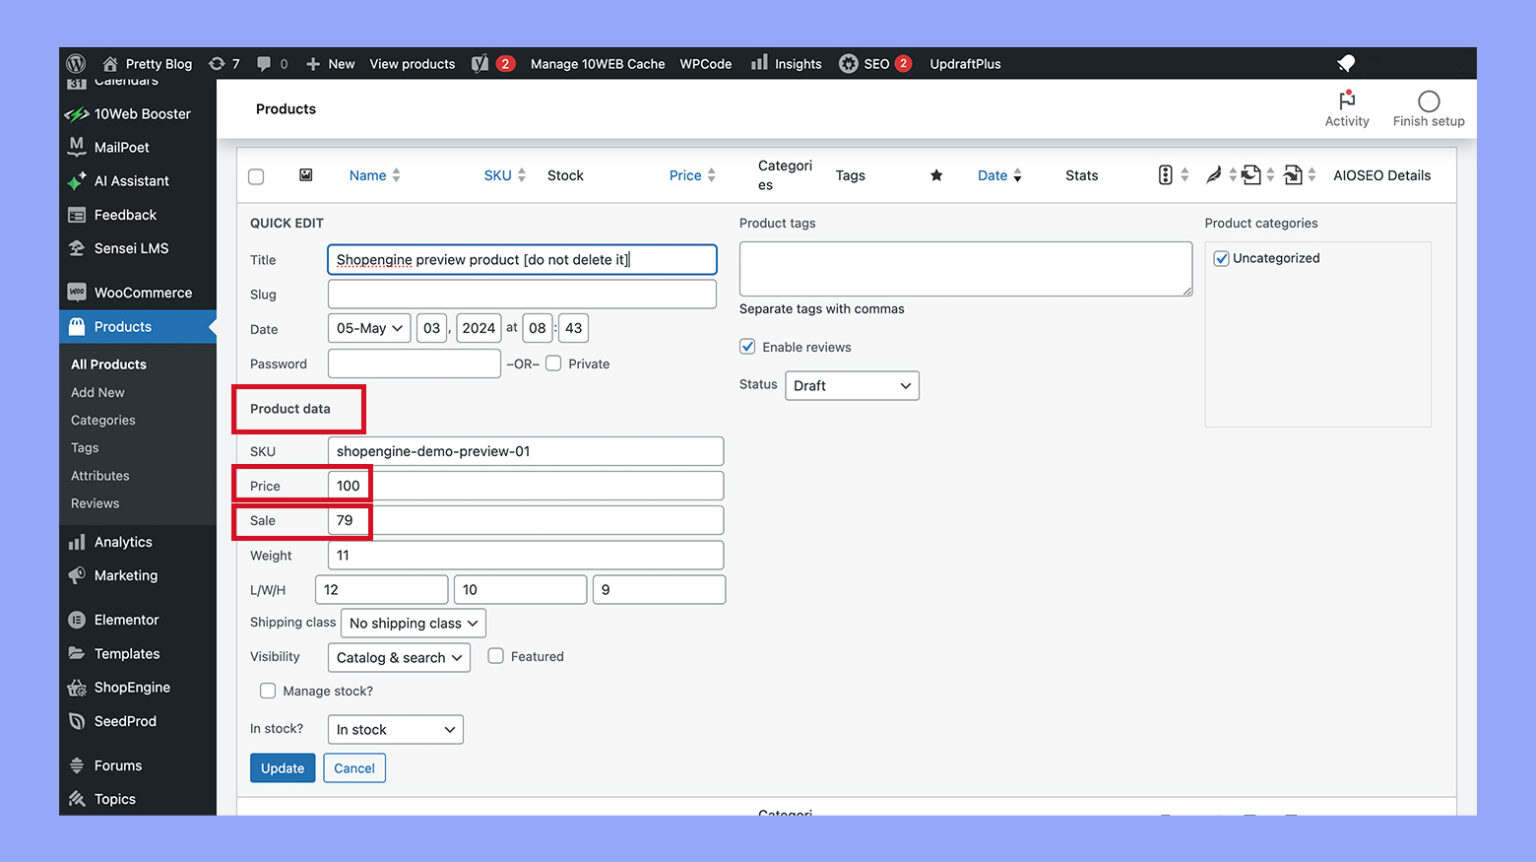Open the In stock dropdown

[x=394, y=729]
